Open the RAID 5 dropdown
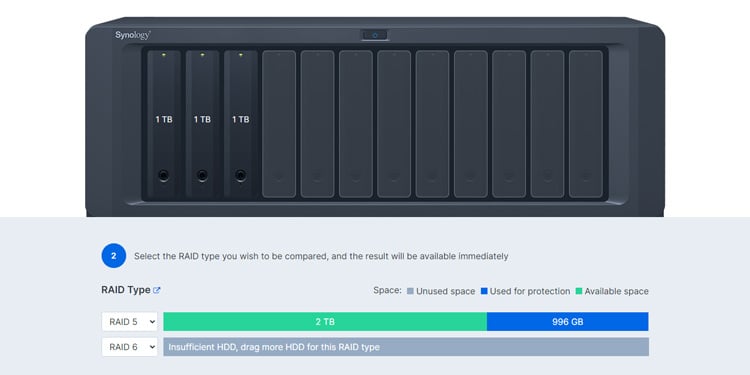 pyautogui.click(x=130, y=322)
